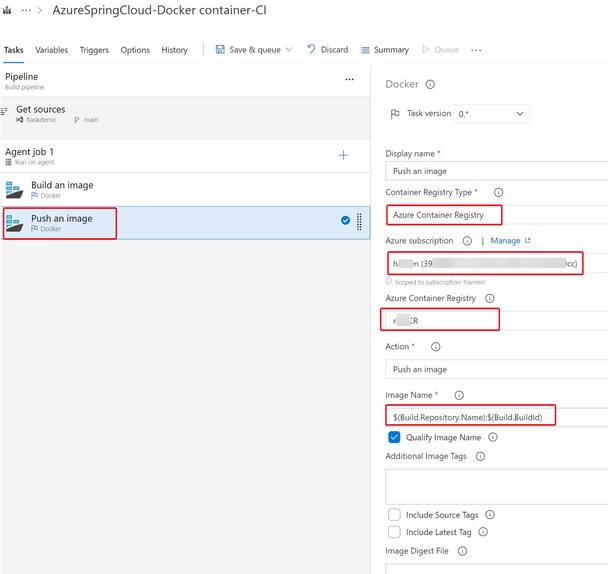The height and width of the screenshot is (574, 608).
Task: Show info for Image Digest File
Action: click(x=462, y=551)
